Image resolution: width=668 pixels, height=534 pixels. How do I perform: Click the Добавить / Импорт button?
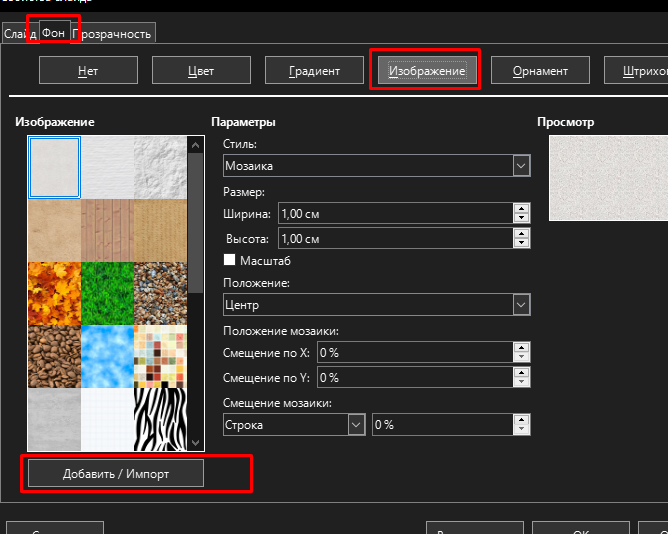coord(116,473)
